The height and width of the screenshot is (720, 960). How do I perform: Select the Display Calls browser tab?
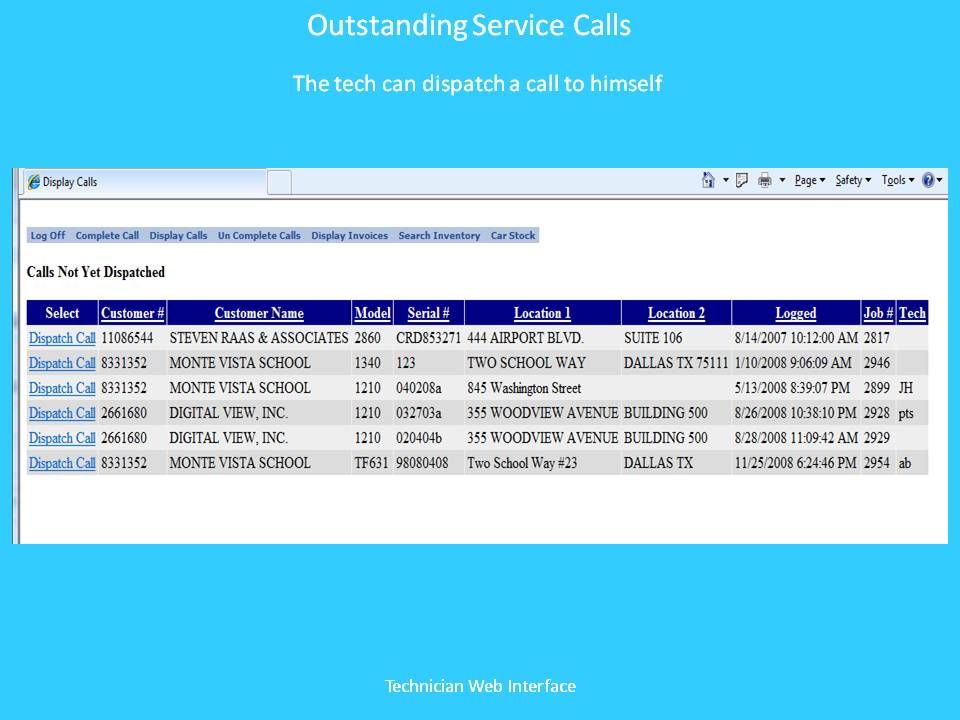pyautogui.click(x=146, y=182)
